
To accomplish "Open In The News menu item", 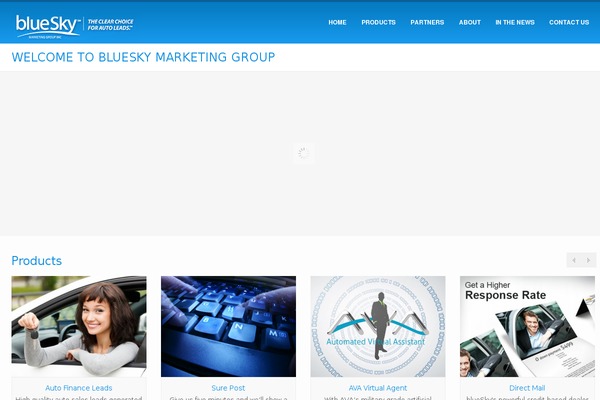I will [515, 23].
